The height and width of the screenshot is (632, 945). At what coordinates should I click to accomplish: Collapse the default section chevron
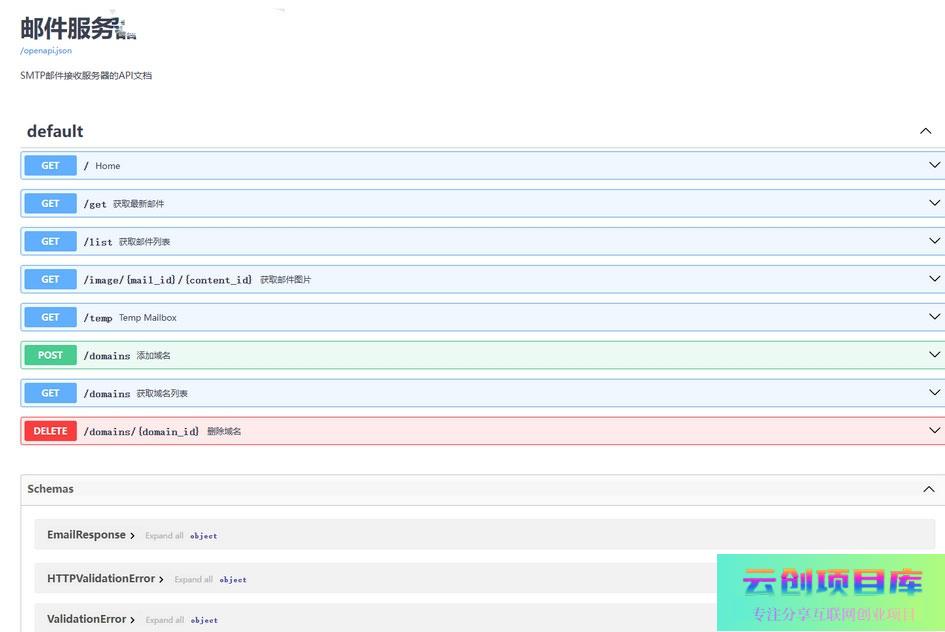click(x=925, y=131)
